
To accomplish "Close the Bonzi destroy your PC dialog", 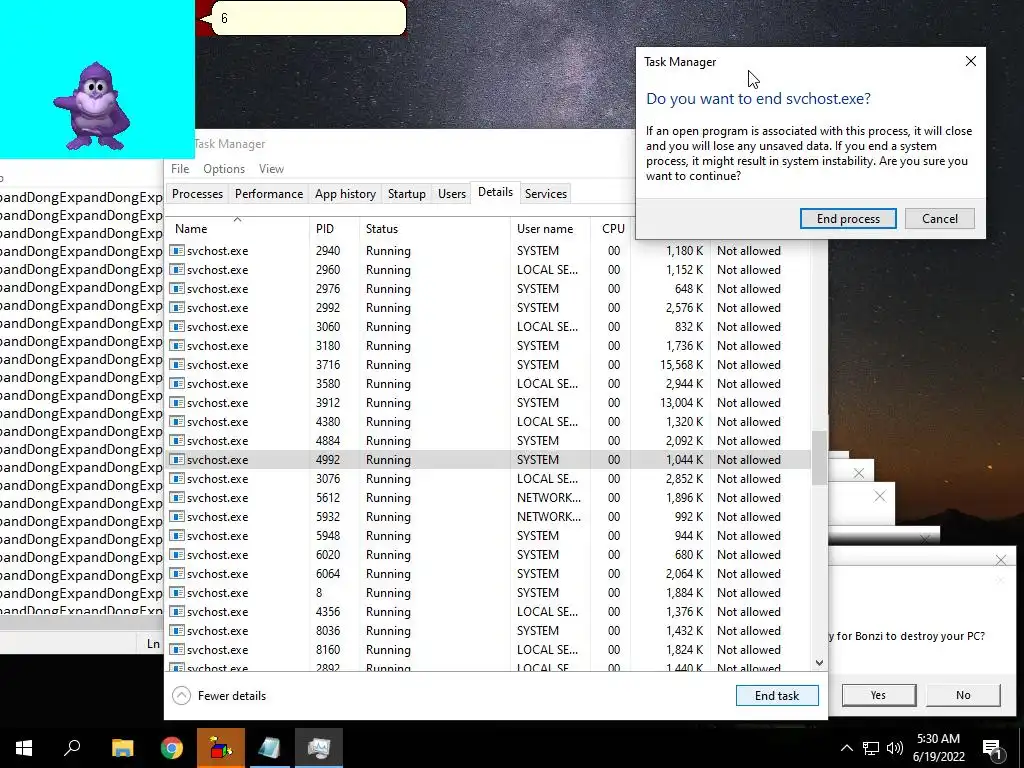I will coord(1000,560).
